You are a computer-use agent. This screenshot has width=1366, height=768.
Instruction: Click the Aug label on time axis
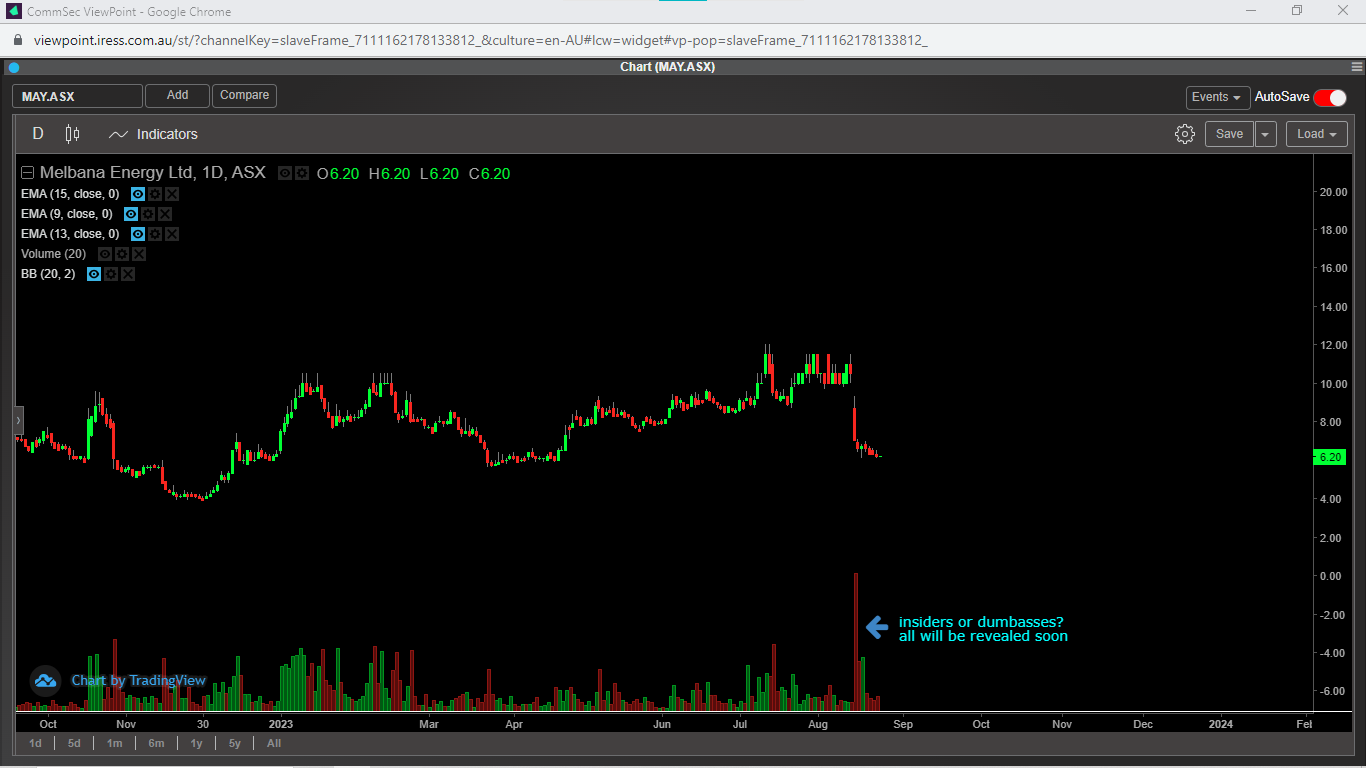pyautogui.click(x=818, y=724)
